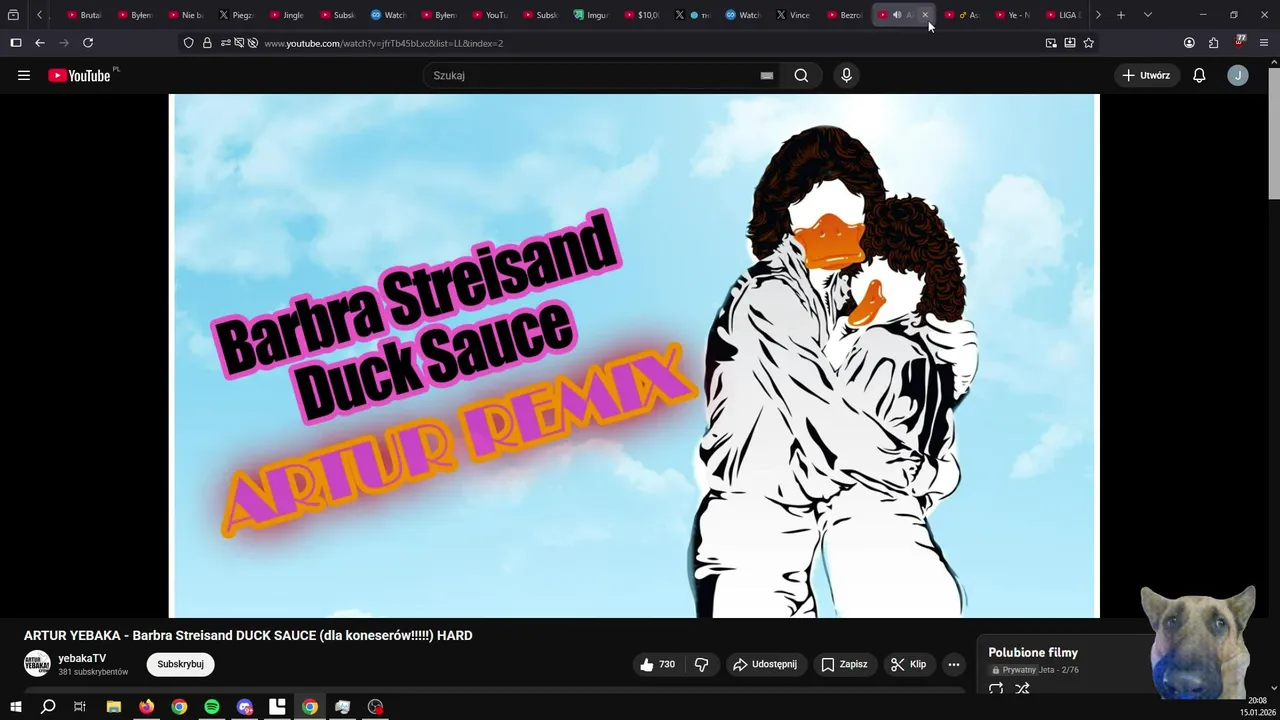Open Task View on taskbar
This screenshot has height=720, width=1280.
click(x=80, y=707)
